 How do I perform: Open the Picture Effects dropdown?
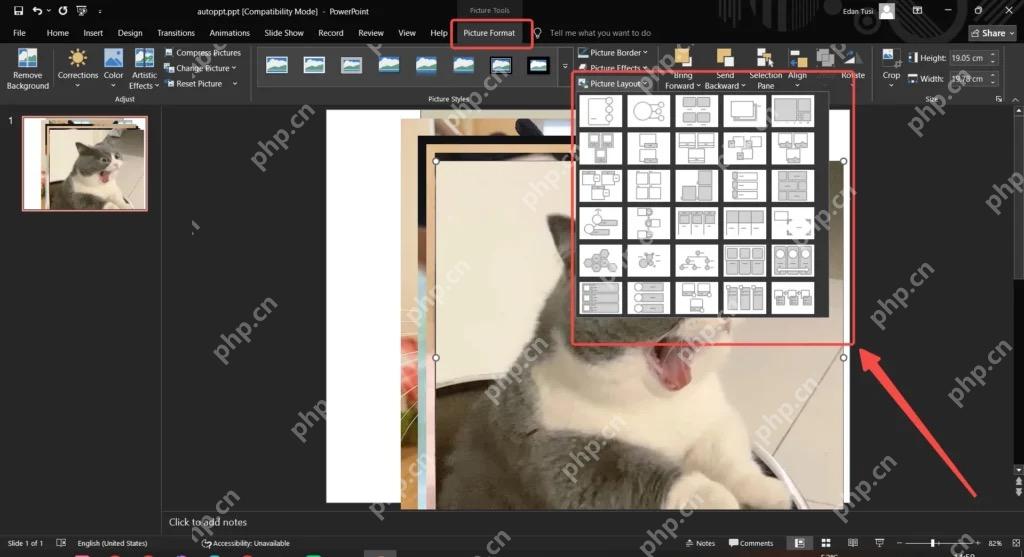(x=614, y=68)
